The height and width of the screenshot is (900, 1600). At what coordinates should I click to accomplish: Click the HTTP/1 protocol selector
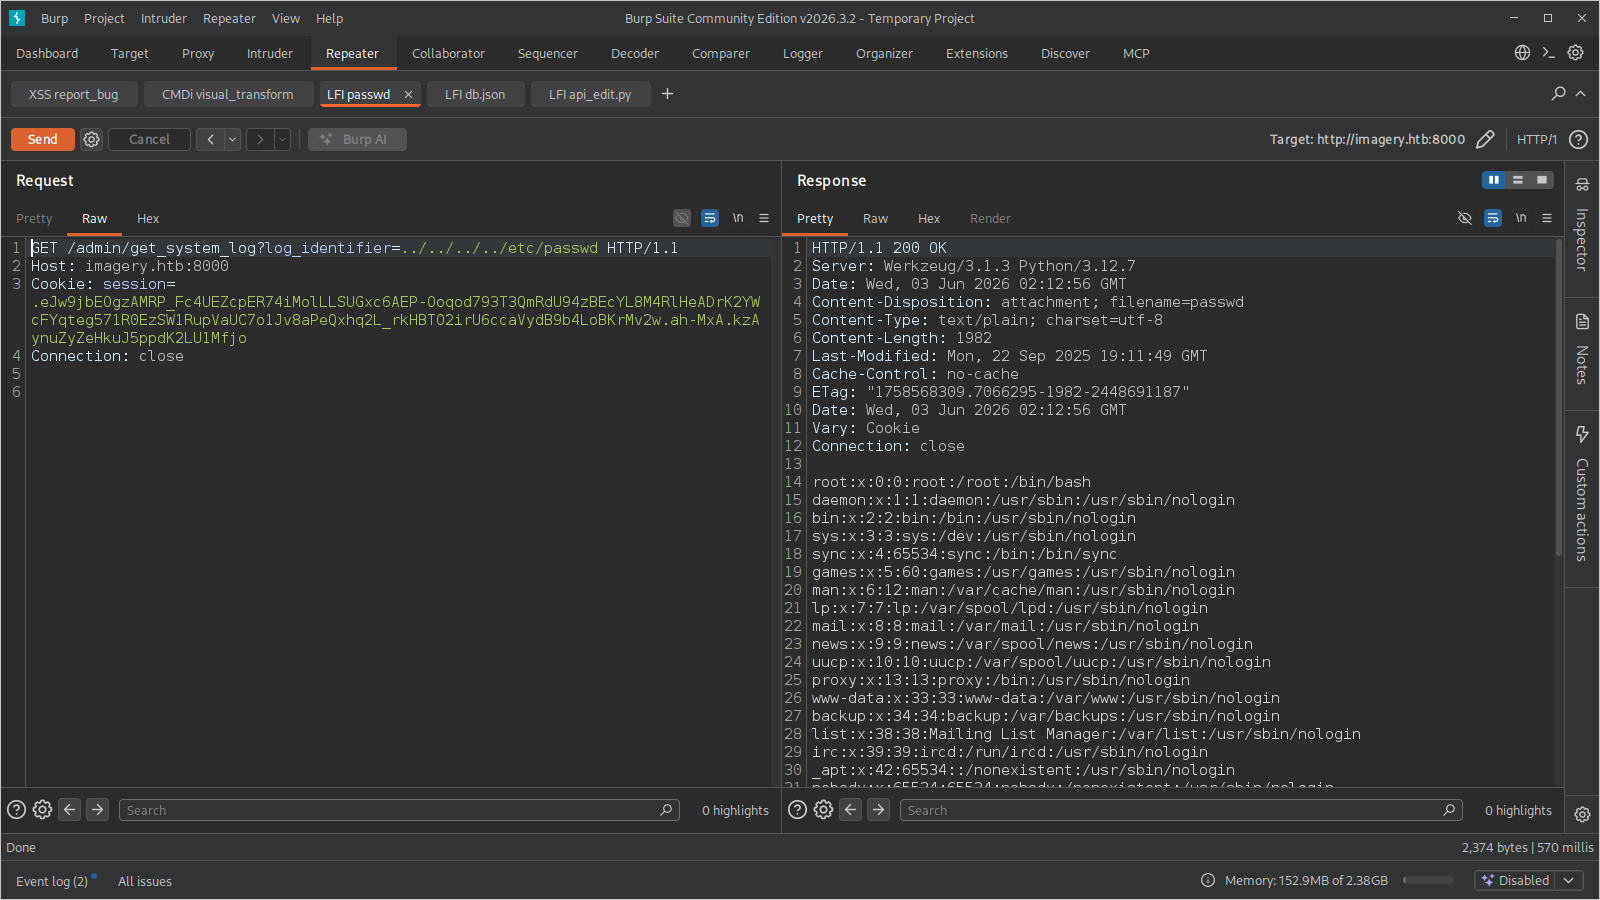click(x=1537, y=139)
